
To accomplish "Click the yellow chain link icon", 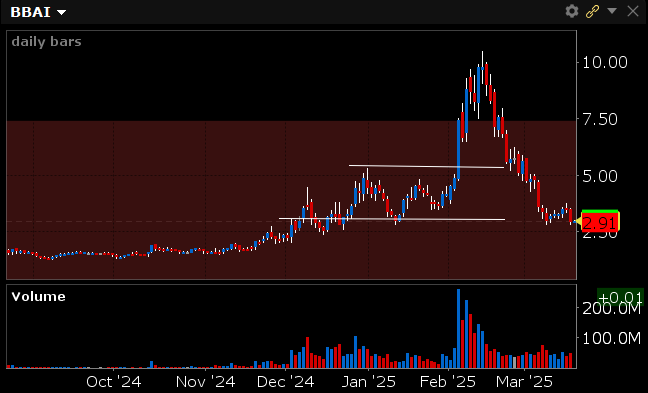I will coord(593,11).
